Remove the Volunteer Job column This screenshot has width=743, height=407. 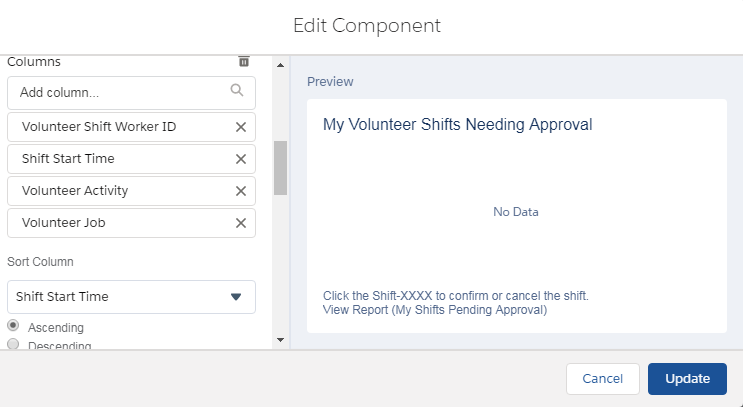click(241, 223)
